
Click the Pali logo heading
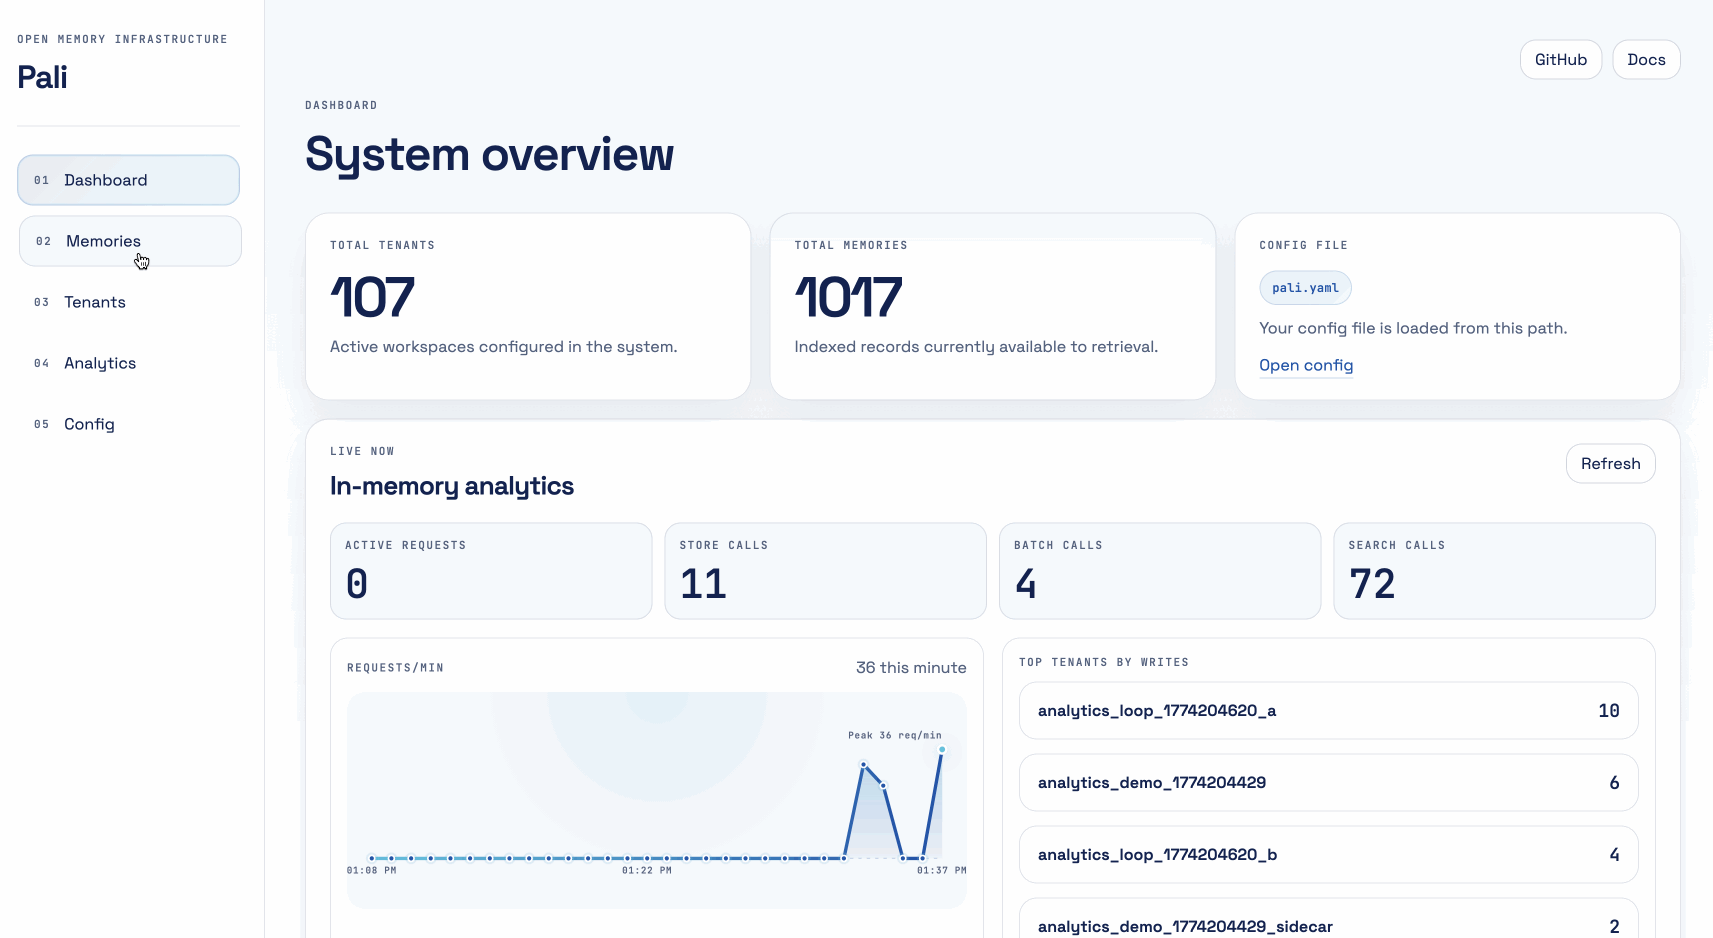(43, 77)
